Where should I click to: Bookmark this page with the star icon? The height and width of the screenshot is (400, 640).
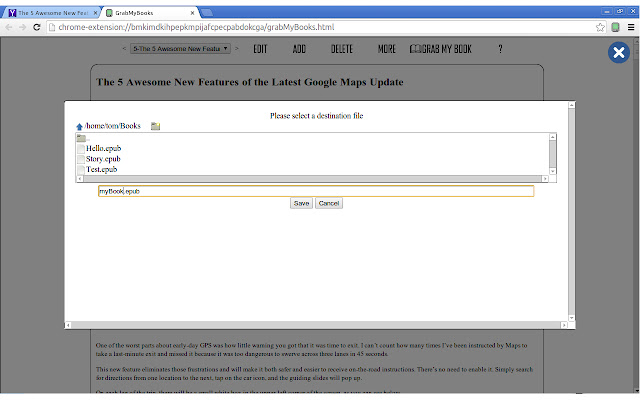[x=600, y=27]
